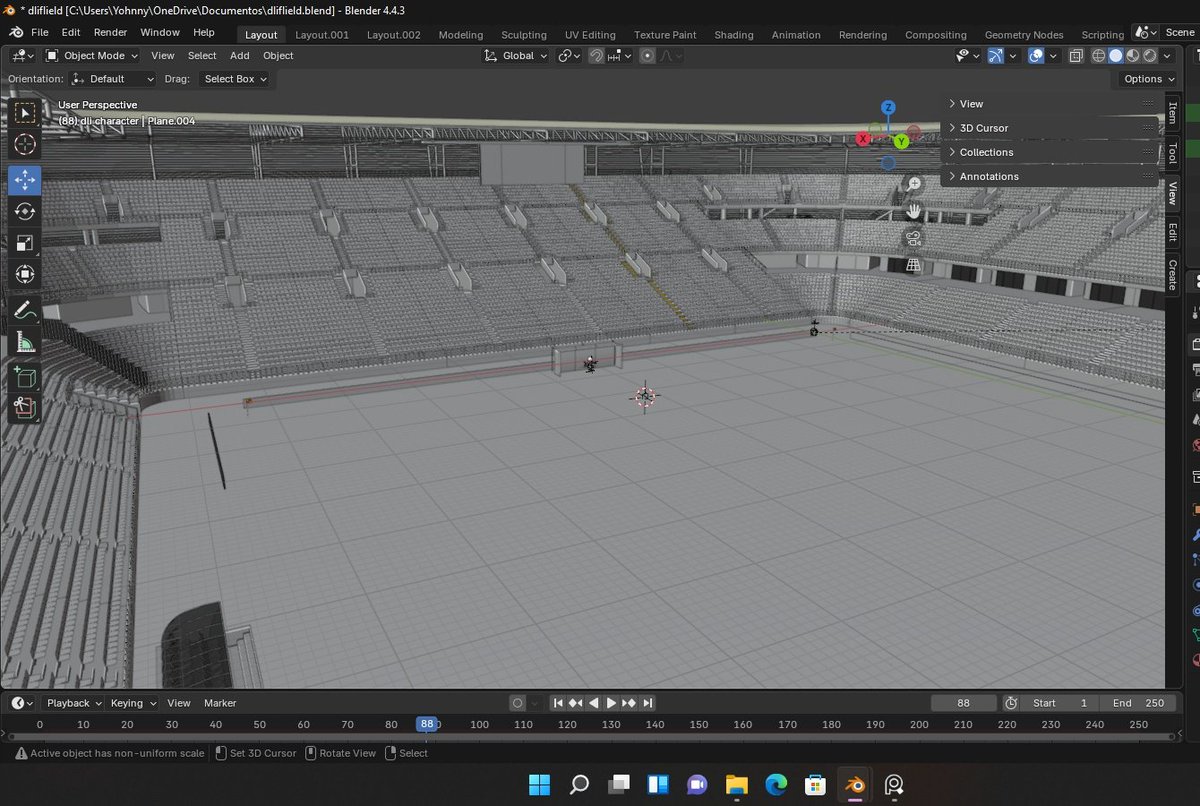This screenshot has width=1200, height=806.
Task: Select the Add Cube tool
Action: coord(25,377)
